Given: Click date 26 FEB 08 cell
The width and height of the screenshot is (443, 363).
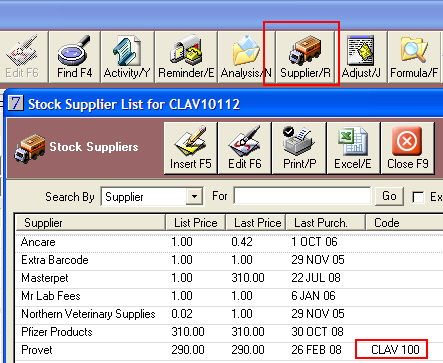Looking at the screenshot, I should click(316, 350).
